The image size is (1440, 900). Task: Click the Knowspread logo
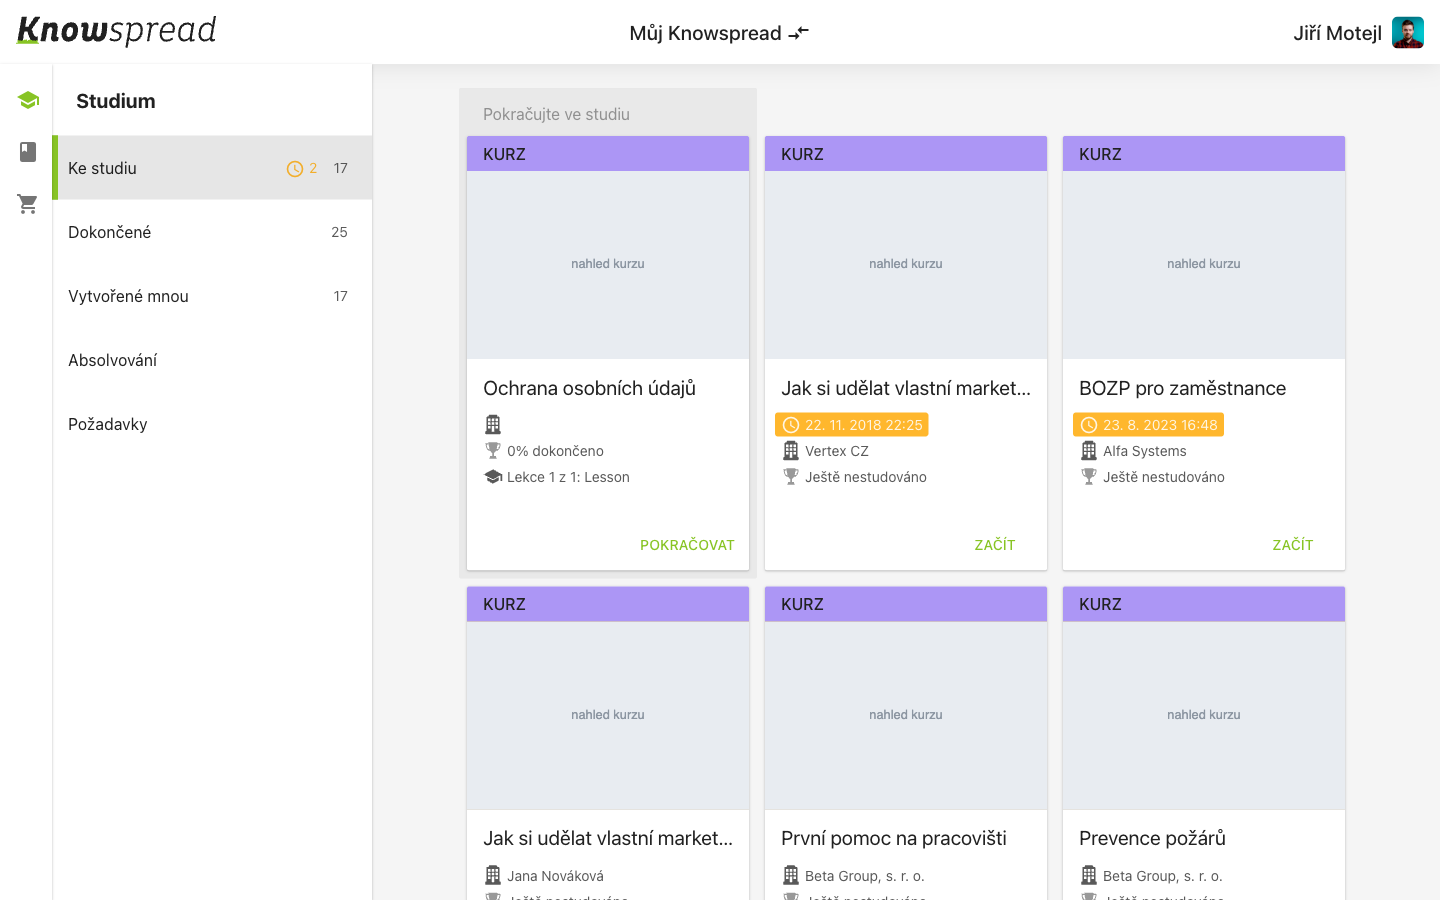click(x=117, y=31)
